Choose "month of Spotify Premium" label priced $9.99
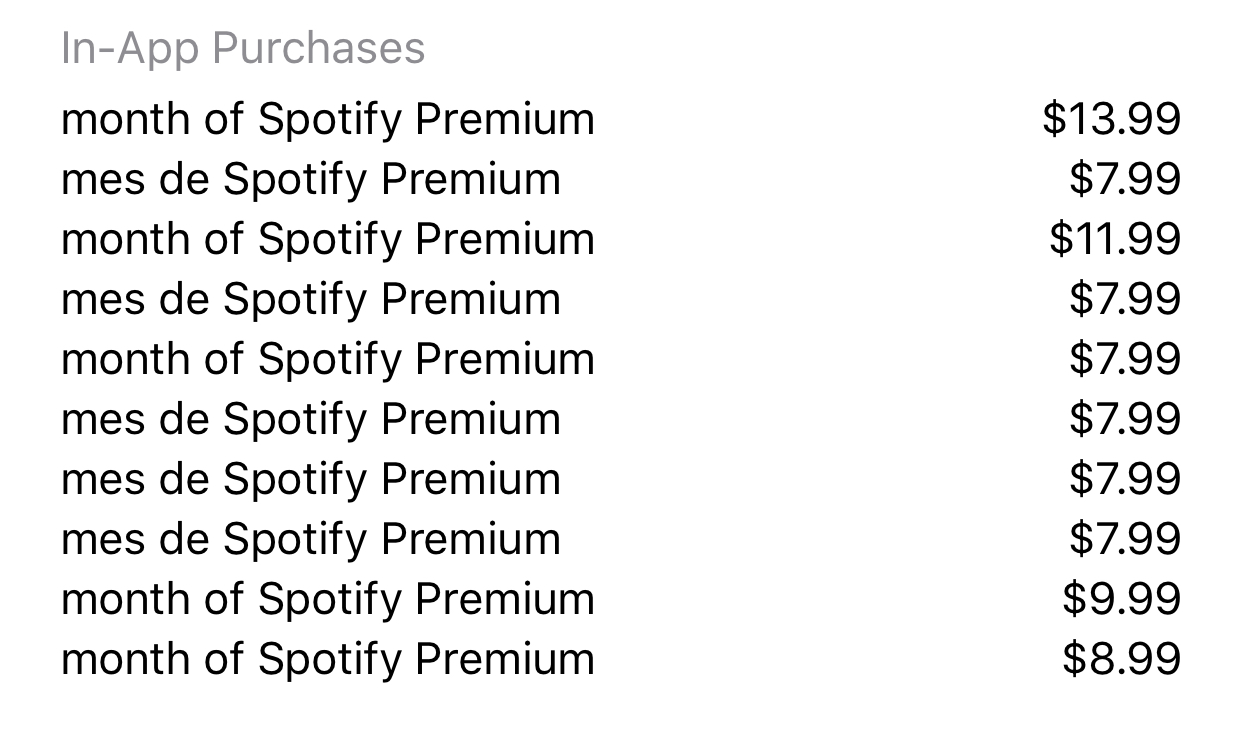The width and height of the screenshot is (1242, 737). (x=328, y=599)
